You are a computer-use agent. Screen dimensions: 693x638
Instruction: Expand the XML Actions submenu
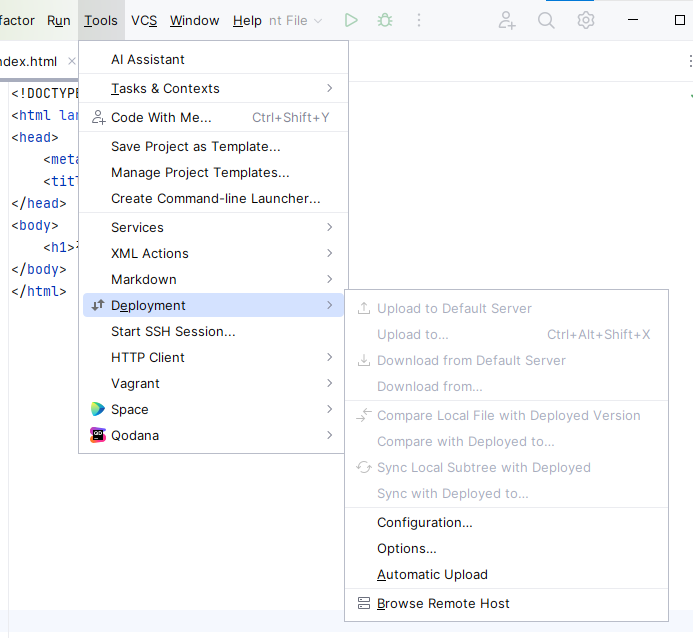(x=213, y=253)
